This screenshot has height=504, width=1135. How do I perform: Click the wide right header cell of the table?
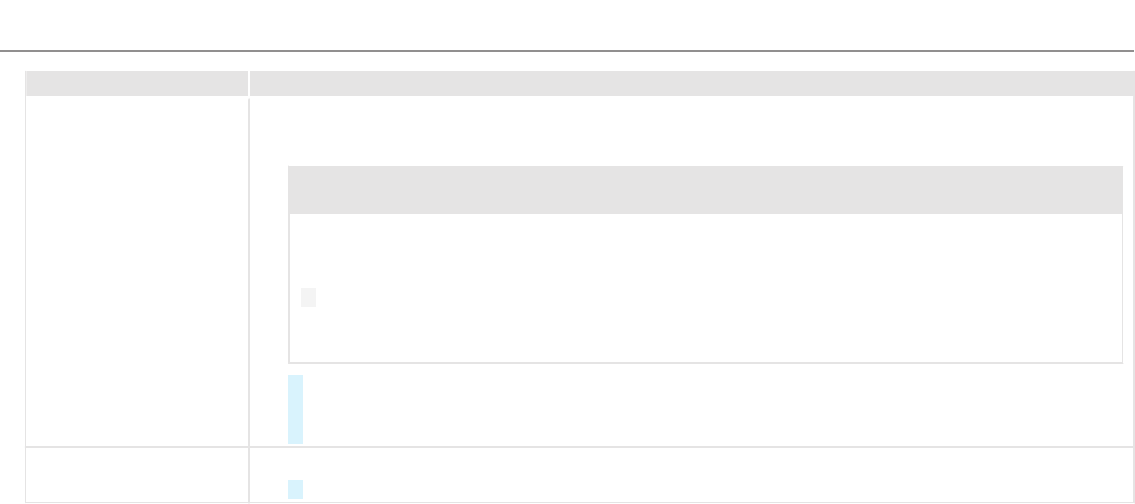pos(690,83)
